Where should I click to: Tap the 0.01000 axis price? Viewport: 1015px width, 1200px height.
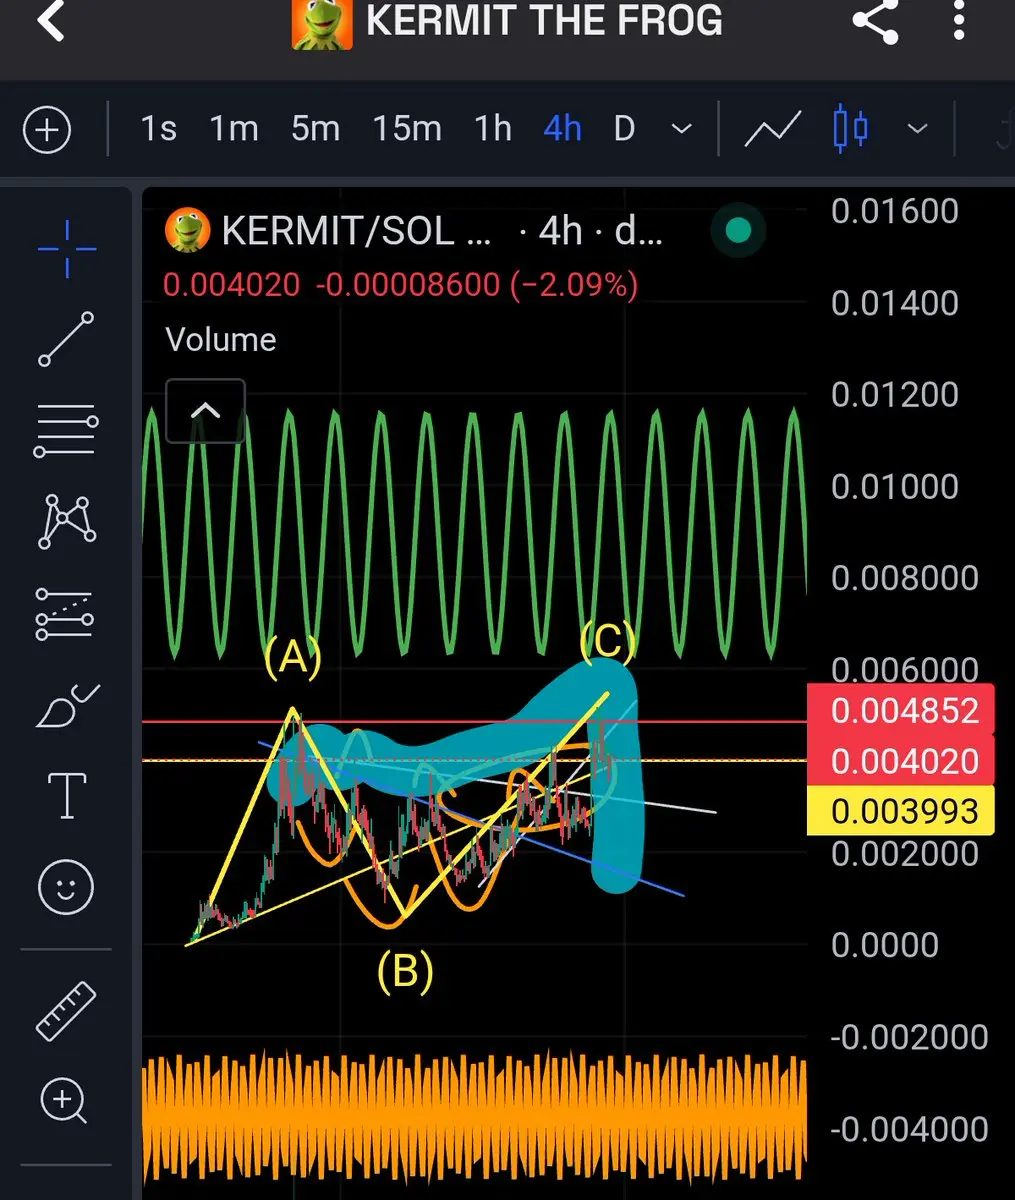pos(895,487)
